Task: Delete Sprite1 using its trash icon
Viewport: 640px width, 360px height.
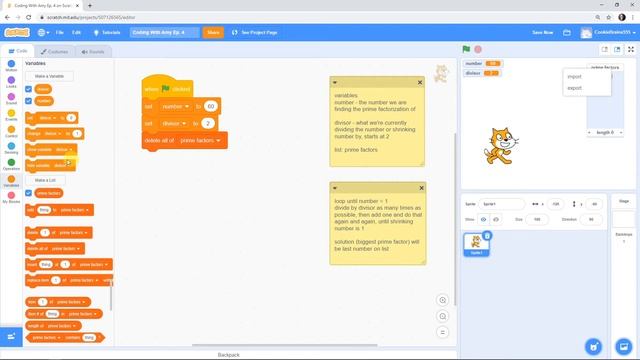Action: pyautogui.click(x=487, y=236)
